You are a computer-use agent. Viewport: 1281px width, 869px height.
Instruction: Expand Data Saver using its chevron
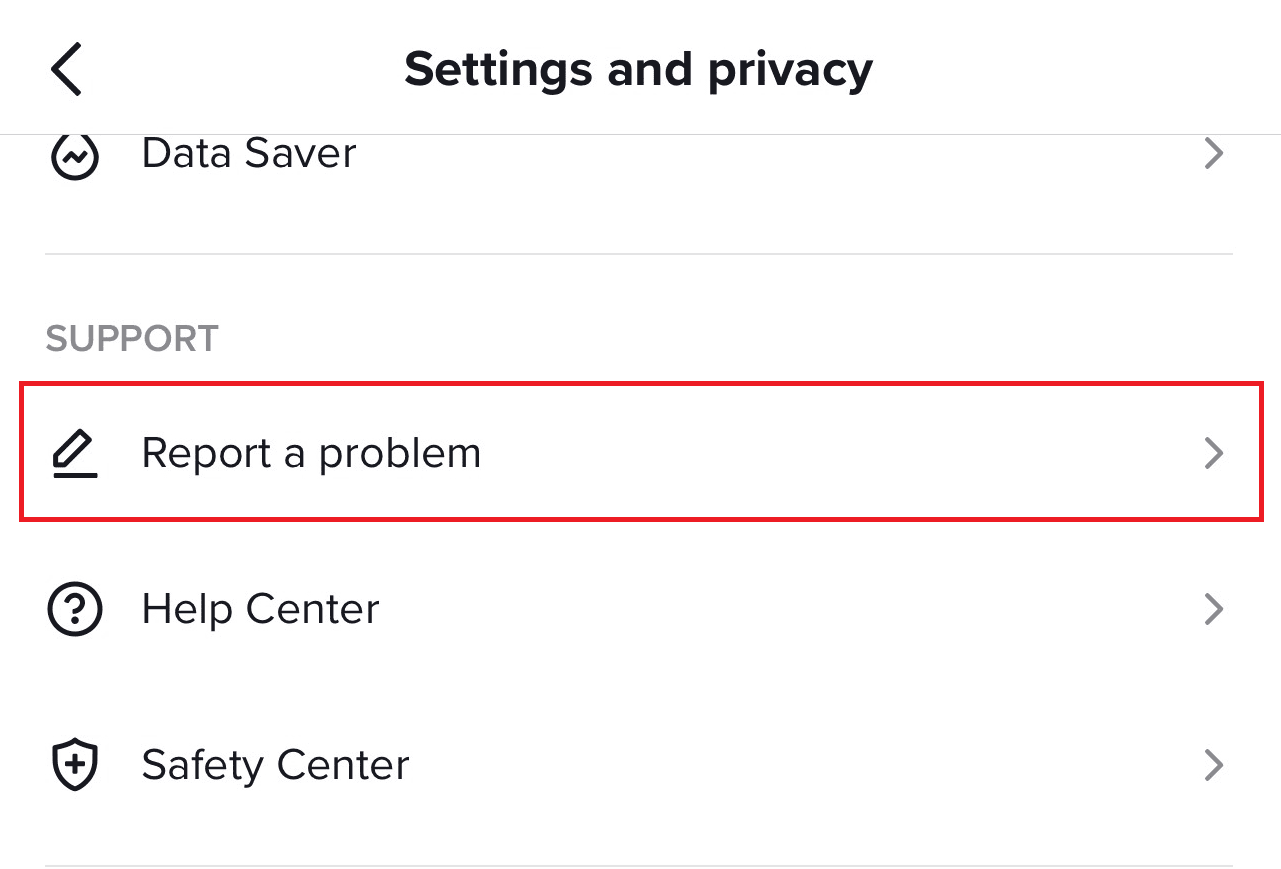click(1213, 154)
